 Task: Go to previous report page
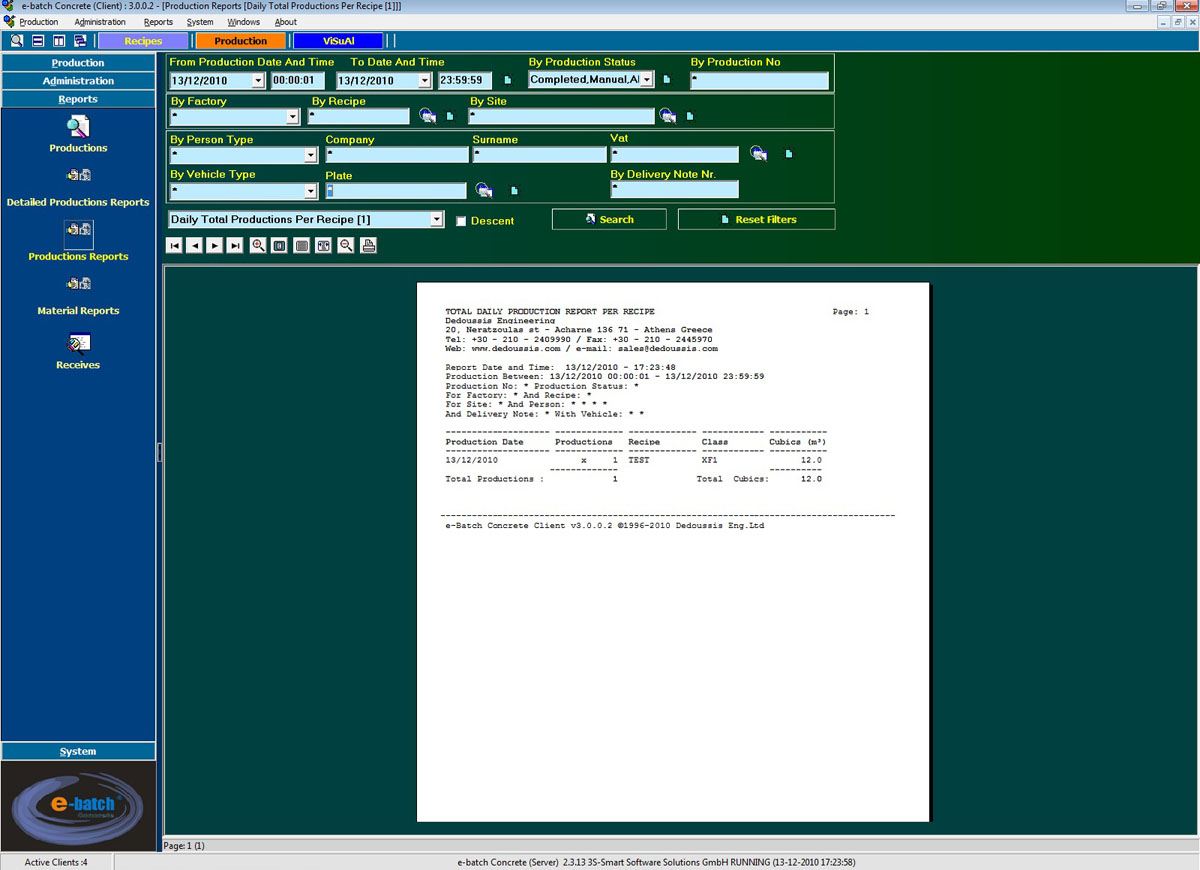(x=195, y=245)
